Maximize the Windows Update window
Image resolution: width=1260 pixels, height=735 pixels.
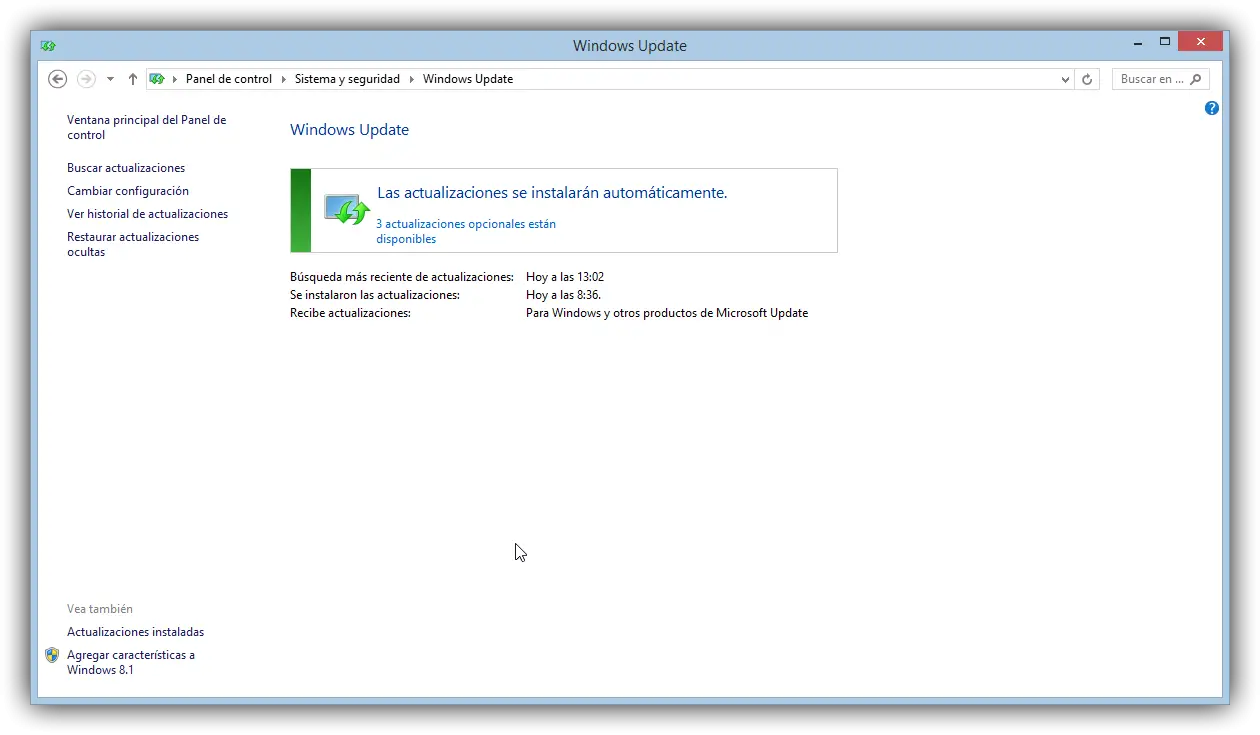coord(1164,42)
